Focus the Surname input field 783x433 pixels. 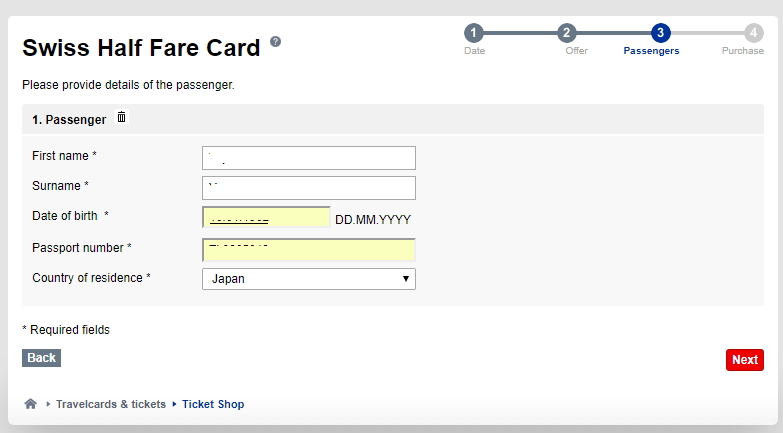[309, 188]
